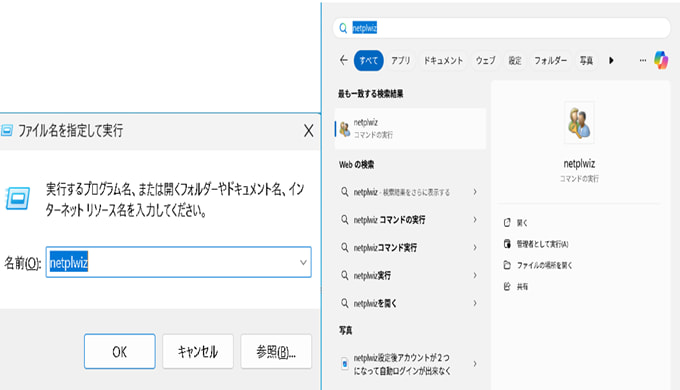Go back with the left arrow
The height and width of the screenshot is (390, 680).
[x=343, y=60]
